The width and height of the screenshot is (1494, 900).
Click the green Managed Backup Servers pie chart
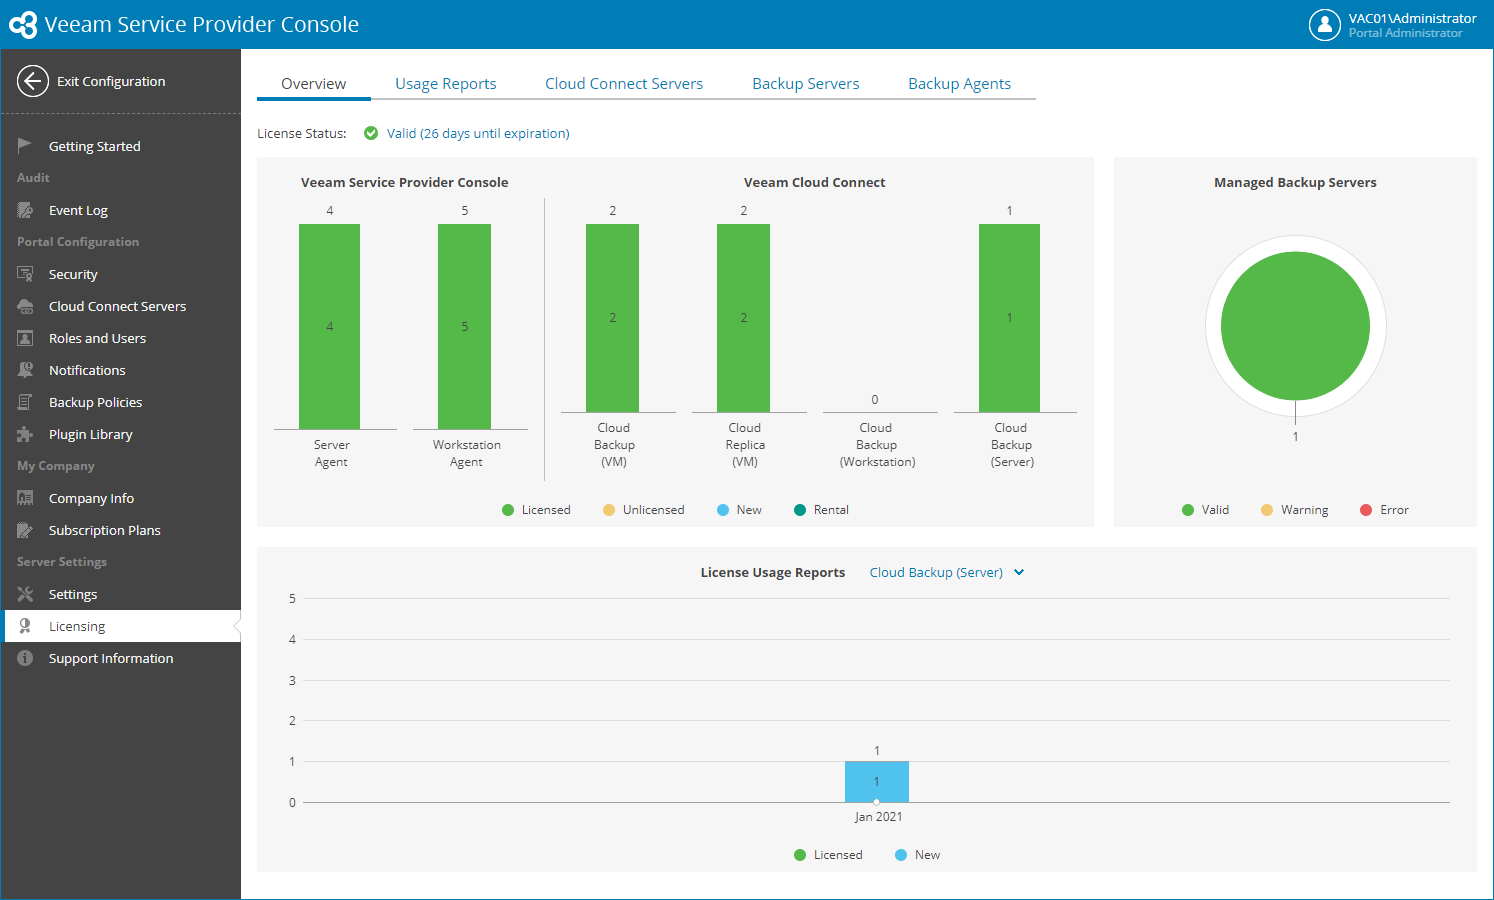[x=1295, y=326]
